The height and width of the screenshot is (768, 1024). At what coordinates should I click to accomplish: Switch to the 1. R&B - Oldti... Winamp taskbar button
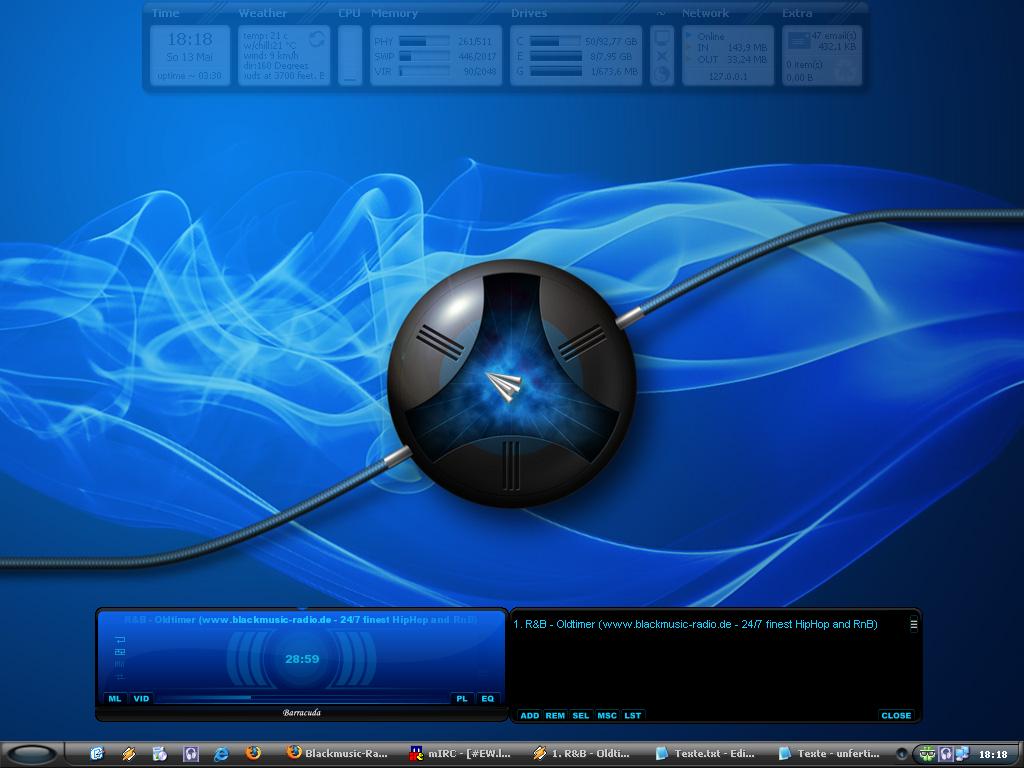coord(583,754)
